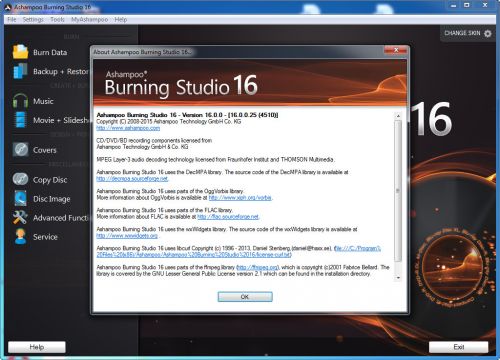Close the About Ashampoo Burning Studio dialog
Image resolution: width=500 pixels, height=360 pixels.
pos(396,50)
